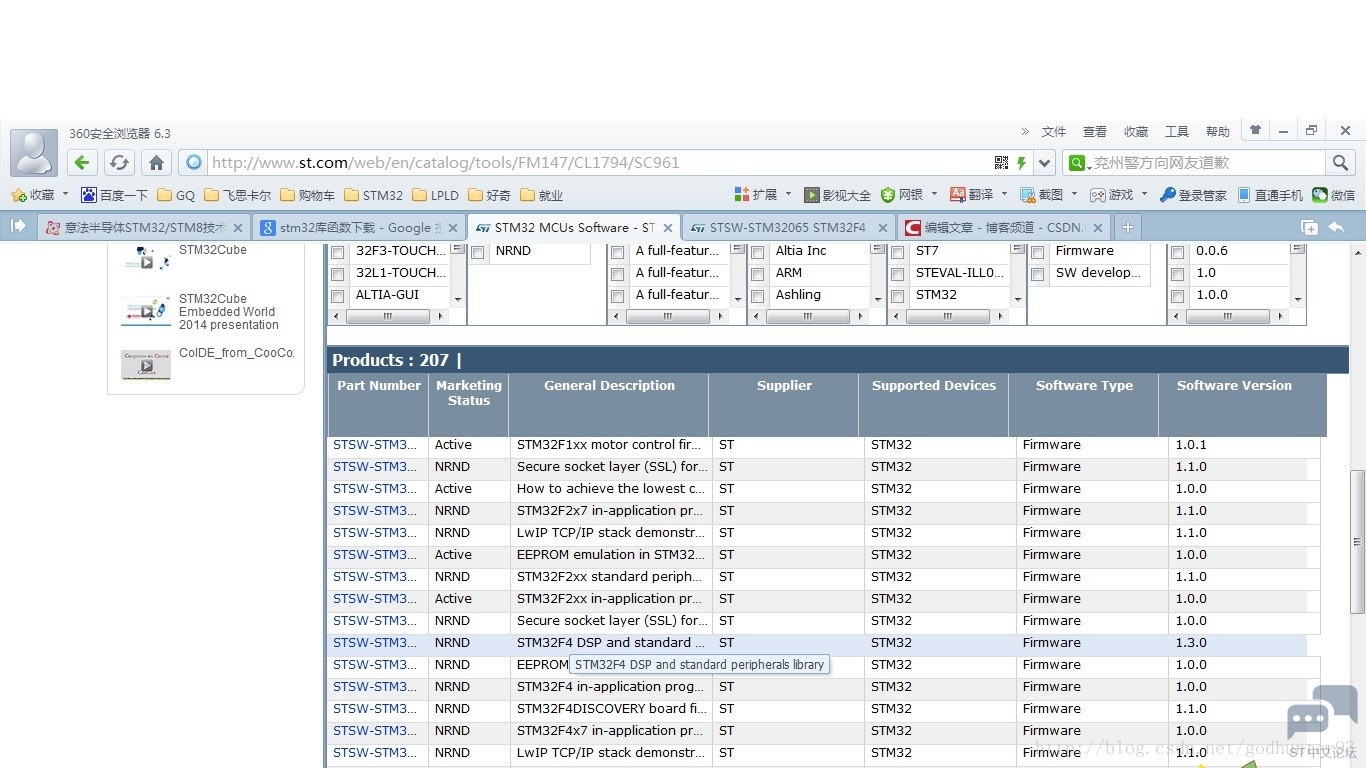Enable the ARM supplier checkbox
Viewport: 1366px width, 768px height.
pos(757,274)
